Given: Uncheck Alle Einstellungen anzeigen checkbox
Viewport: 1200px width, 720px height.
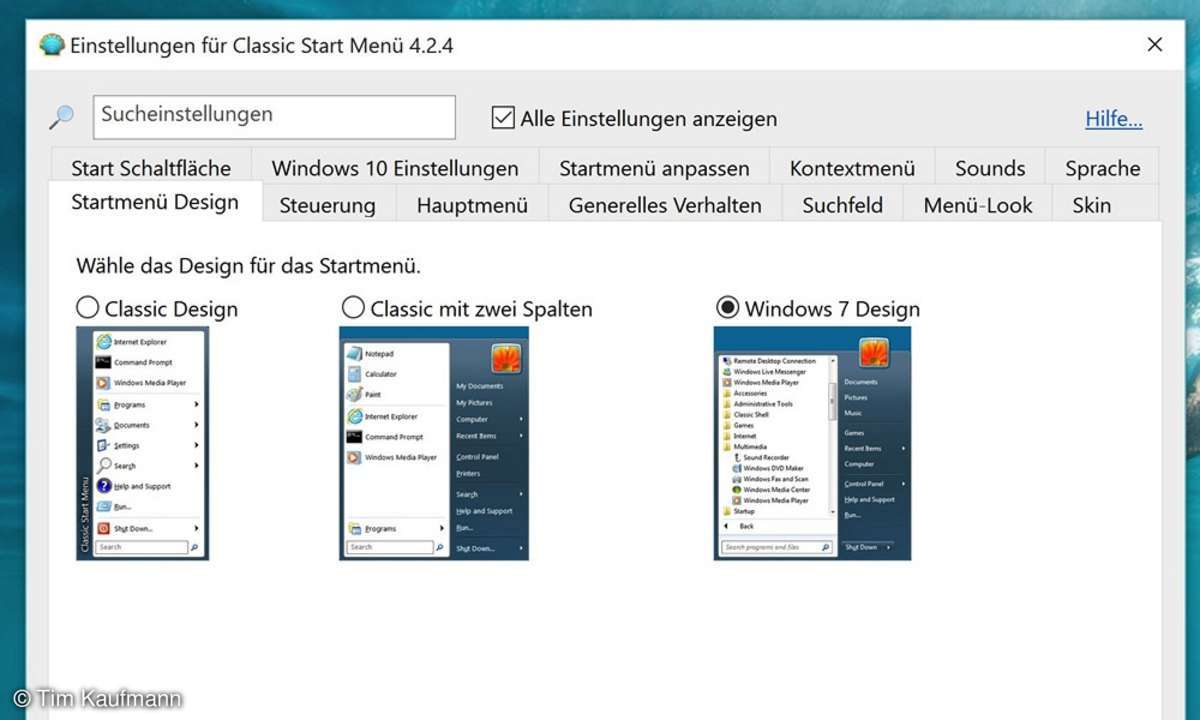Looking at the screenshot, I should point(503,118).
